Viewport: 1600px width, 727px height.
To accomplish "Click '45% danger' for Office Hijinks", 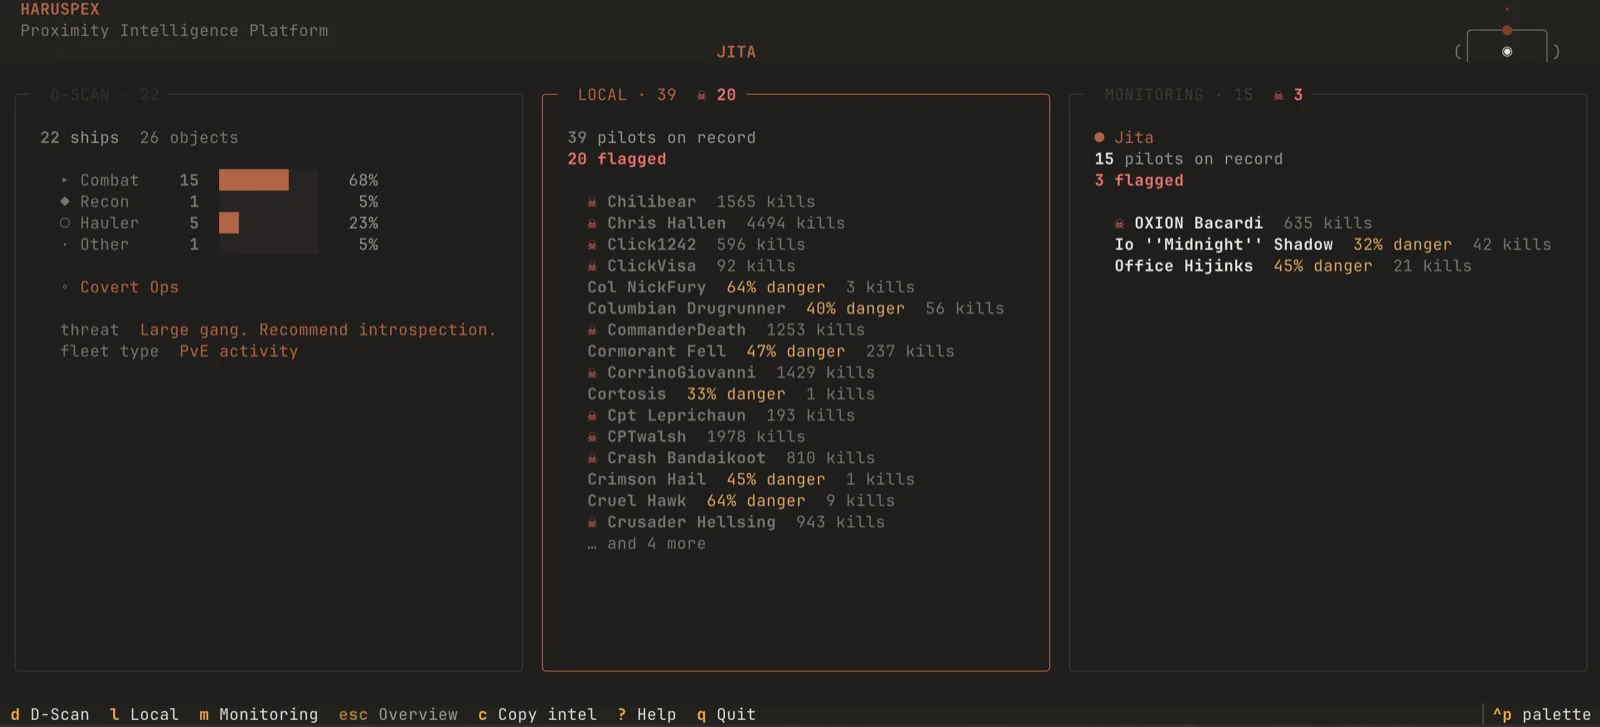I will point(1323,266).
